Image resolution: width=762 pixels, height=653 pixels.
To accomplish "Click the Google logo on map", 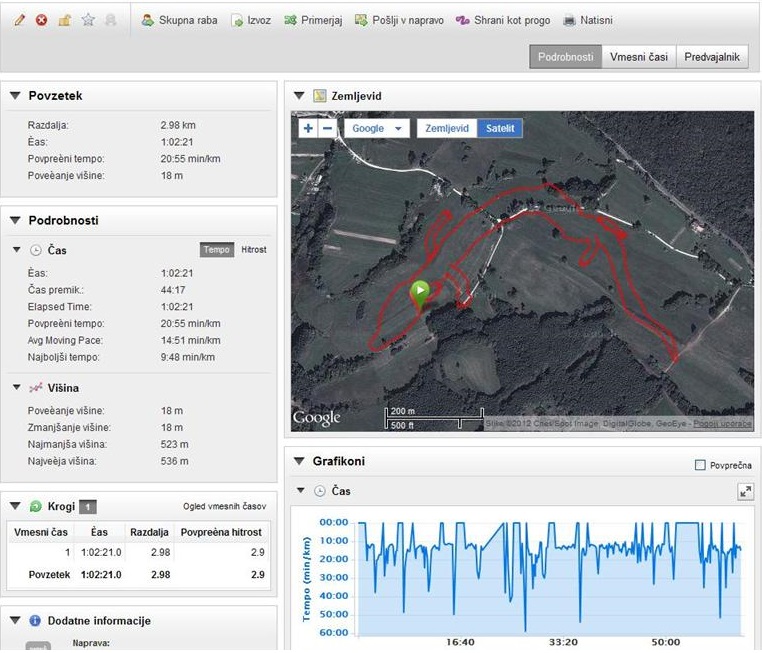I will (x=316, y=418).
